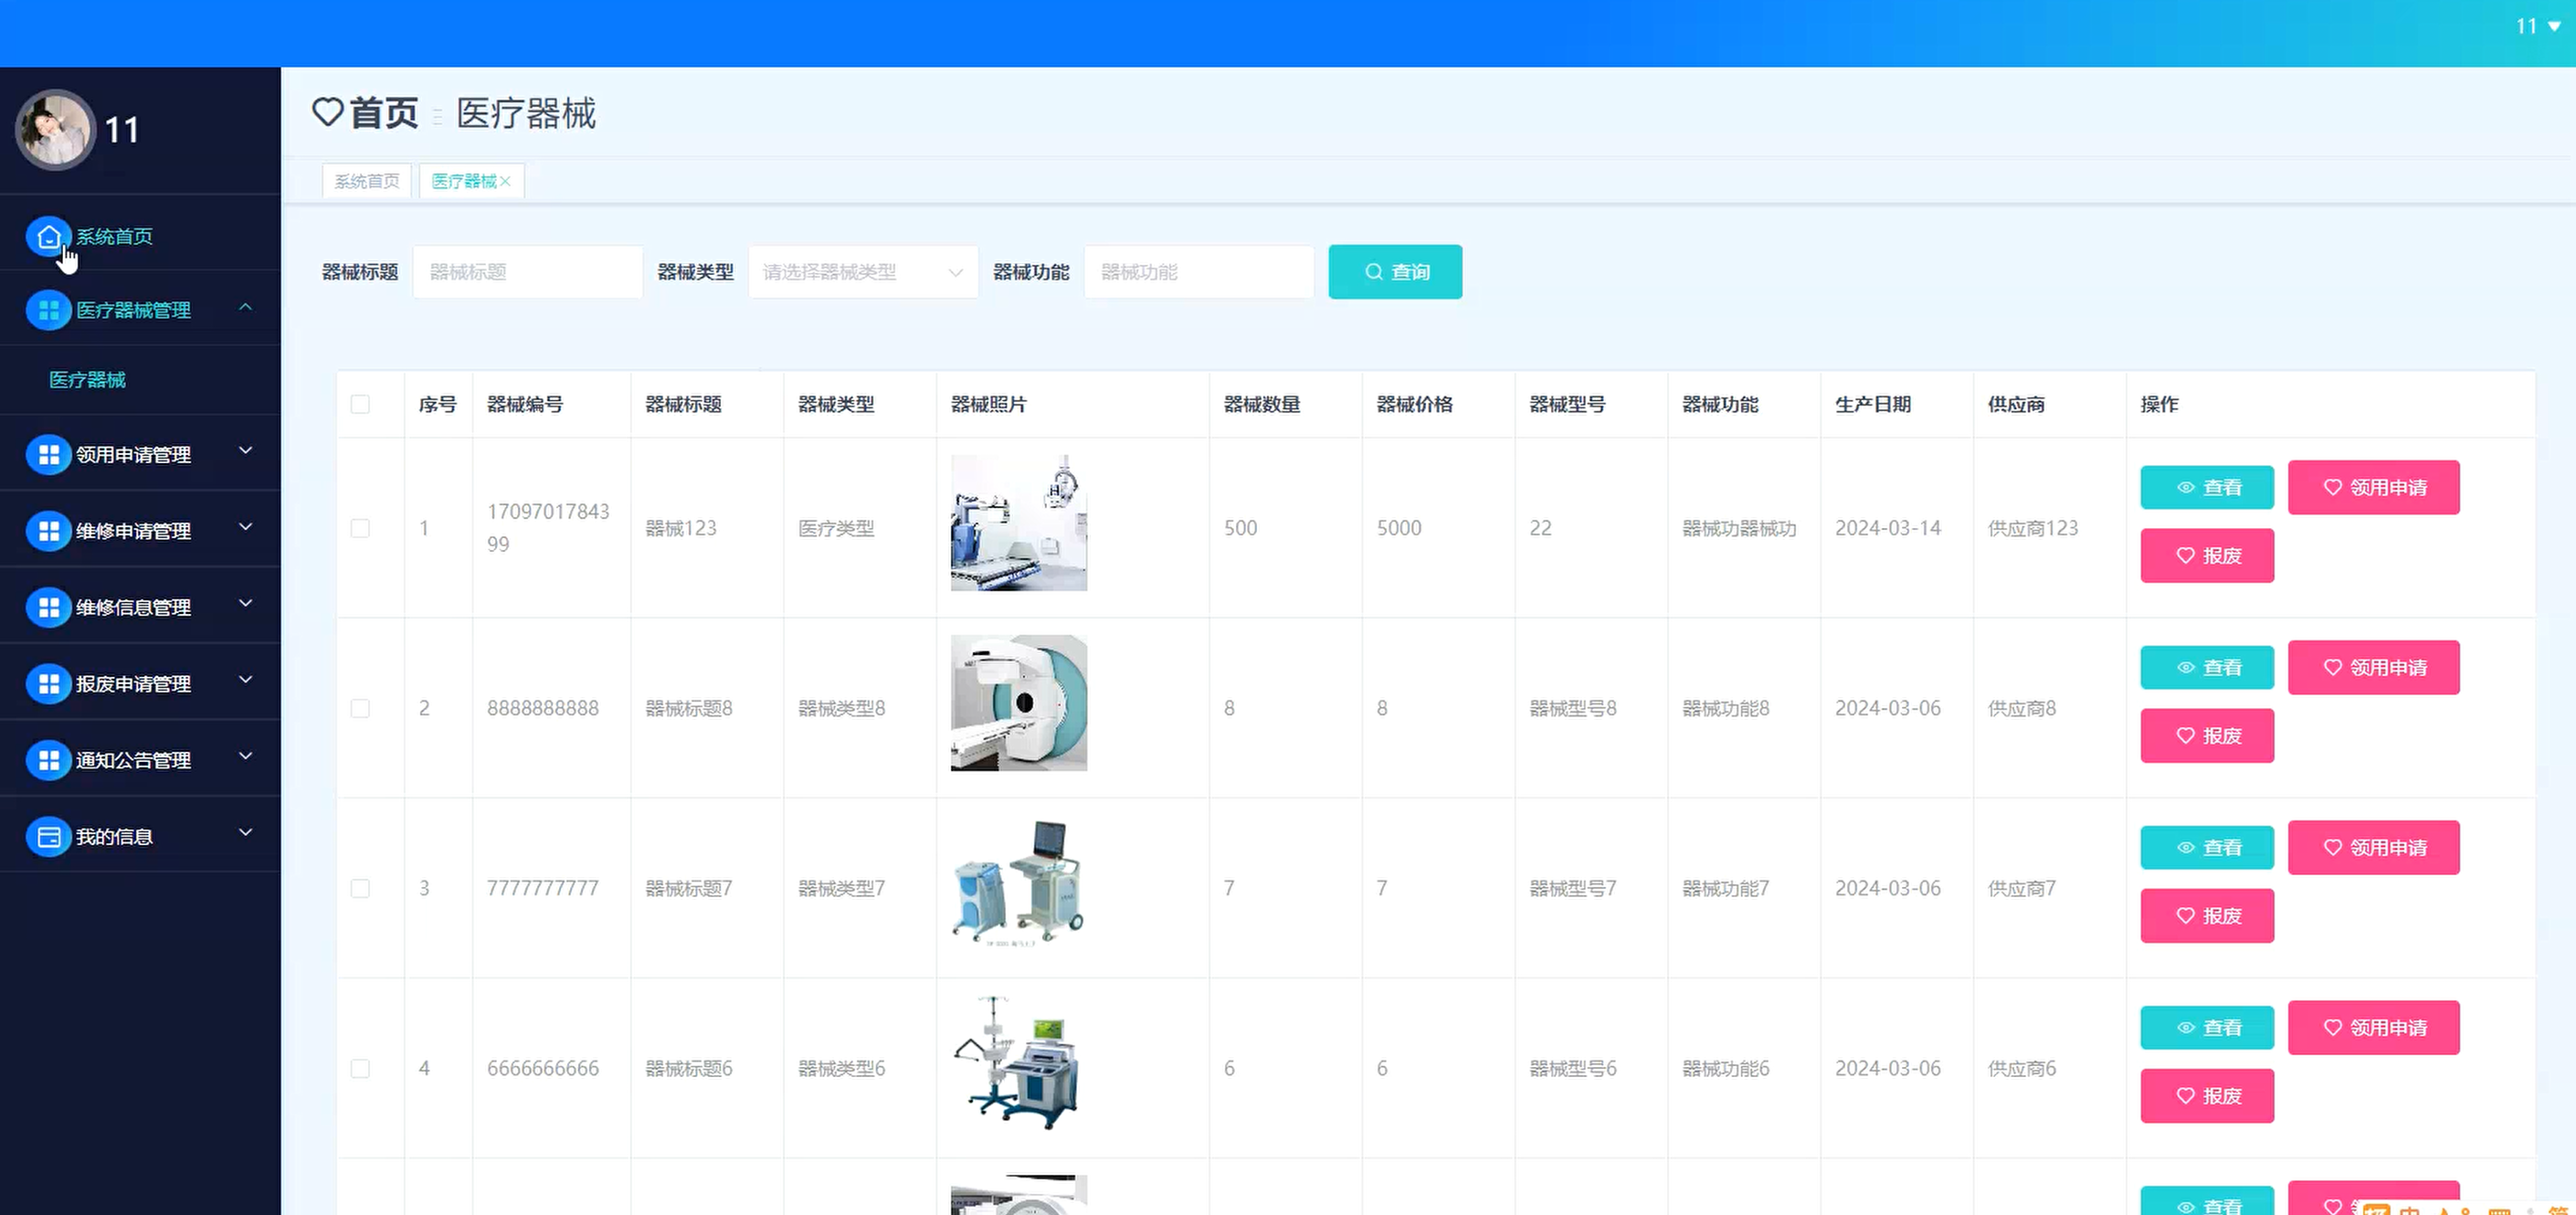Click the 器械编号 column header
Screen dimensions: 2576x1215
coord(525,404)
